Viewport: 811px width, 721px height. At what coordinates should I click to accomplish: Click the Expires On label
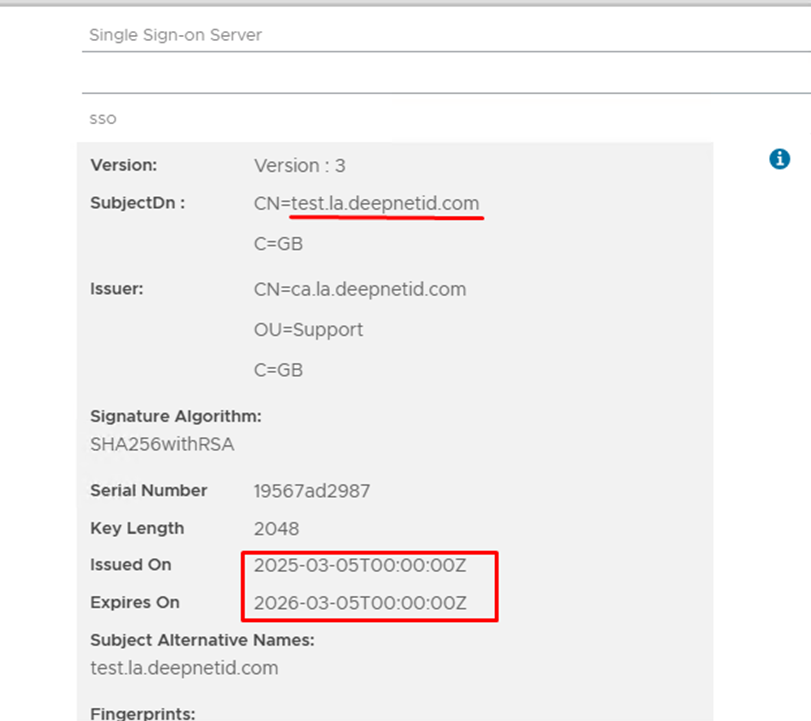point(134,603)
